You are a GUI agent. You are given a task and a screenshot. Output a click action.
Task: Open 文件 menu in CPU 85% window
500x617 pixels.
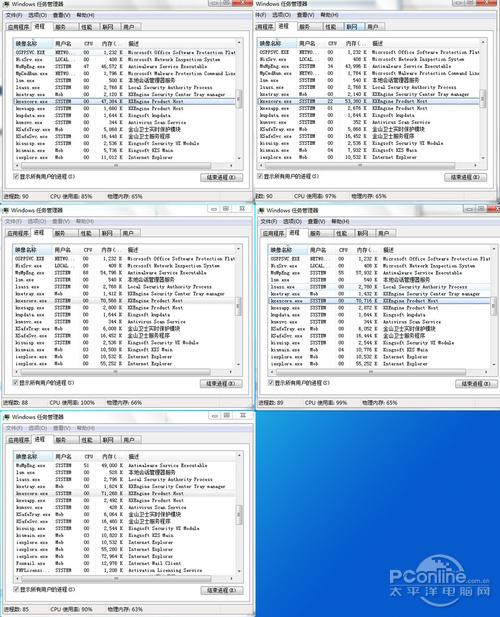coord(14,15)
